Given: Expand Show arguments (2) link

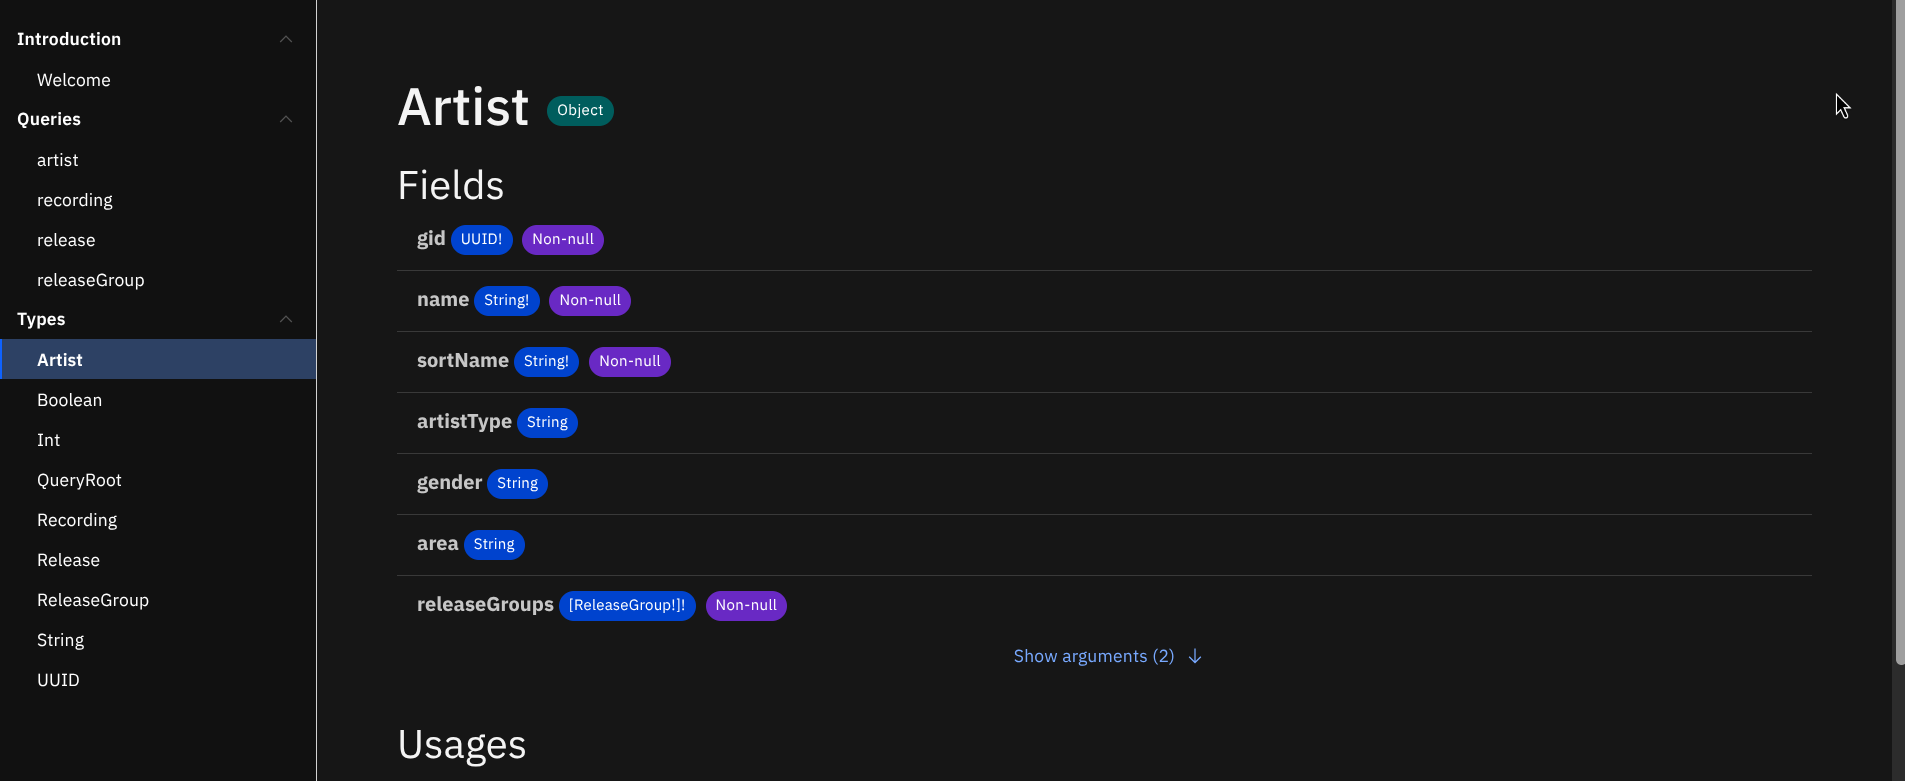Looking at the screenshot, I should coord(1093,656).
